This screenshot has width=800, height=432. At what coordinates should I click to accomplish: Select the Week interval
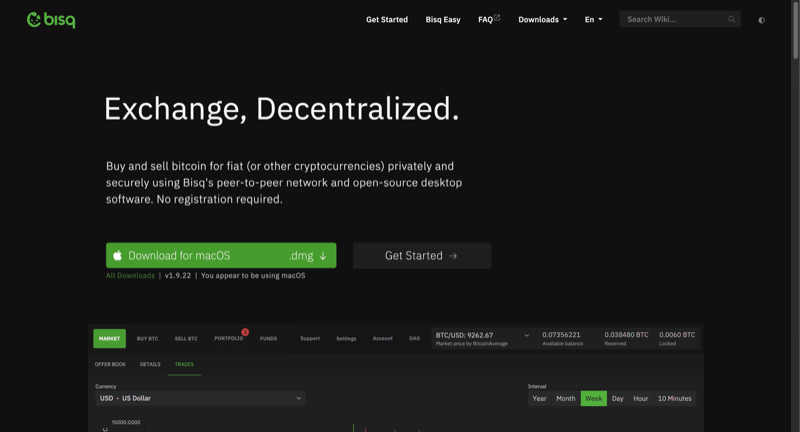(x=593, y=398)
